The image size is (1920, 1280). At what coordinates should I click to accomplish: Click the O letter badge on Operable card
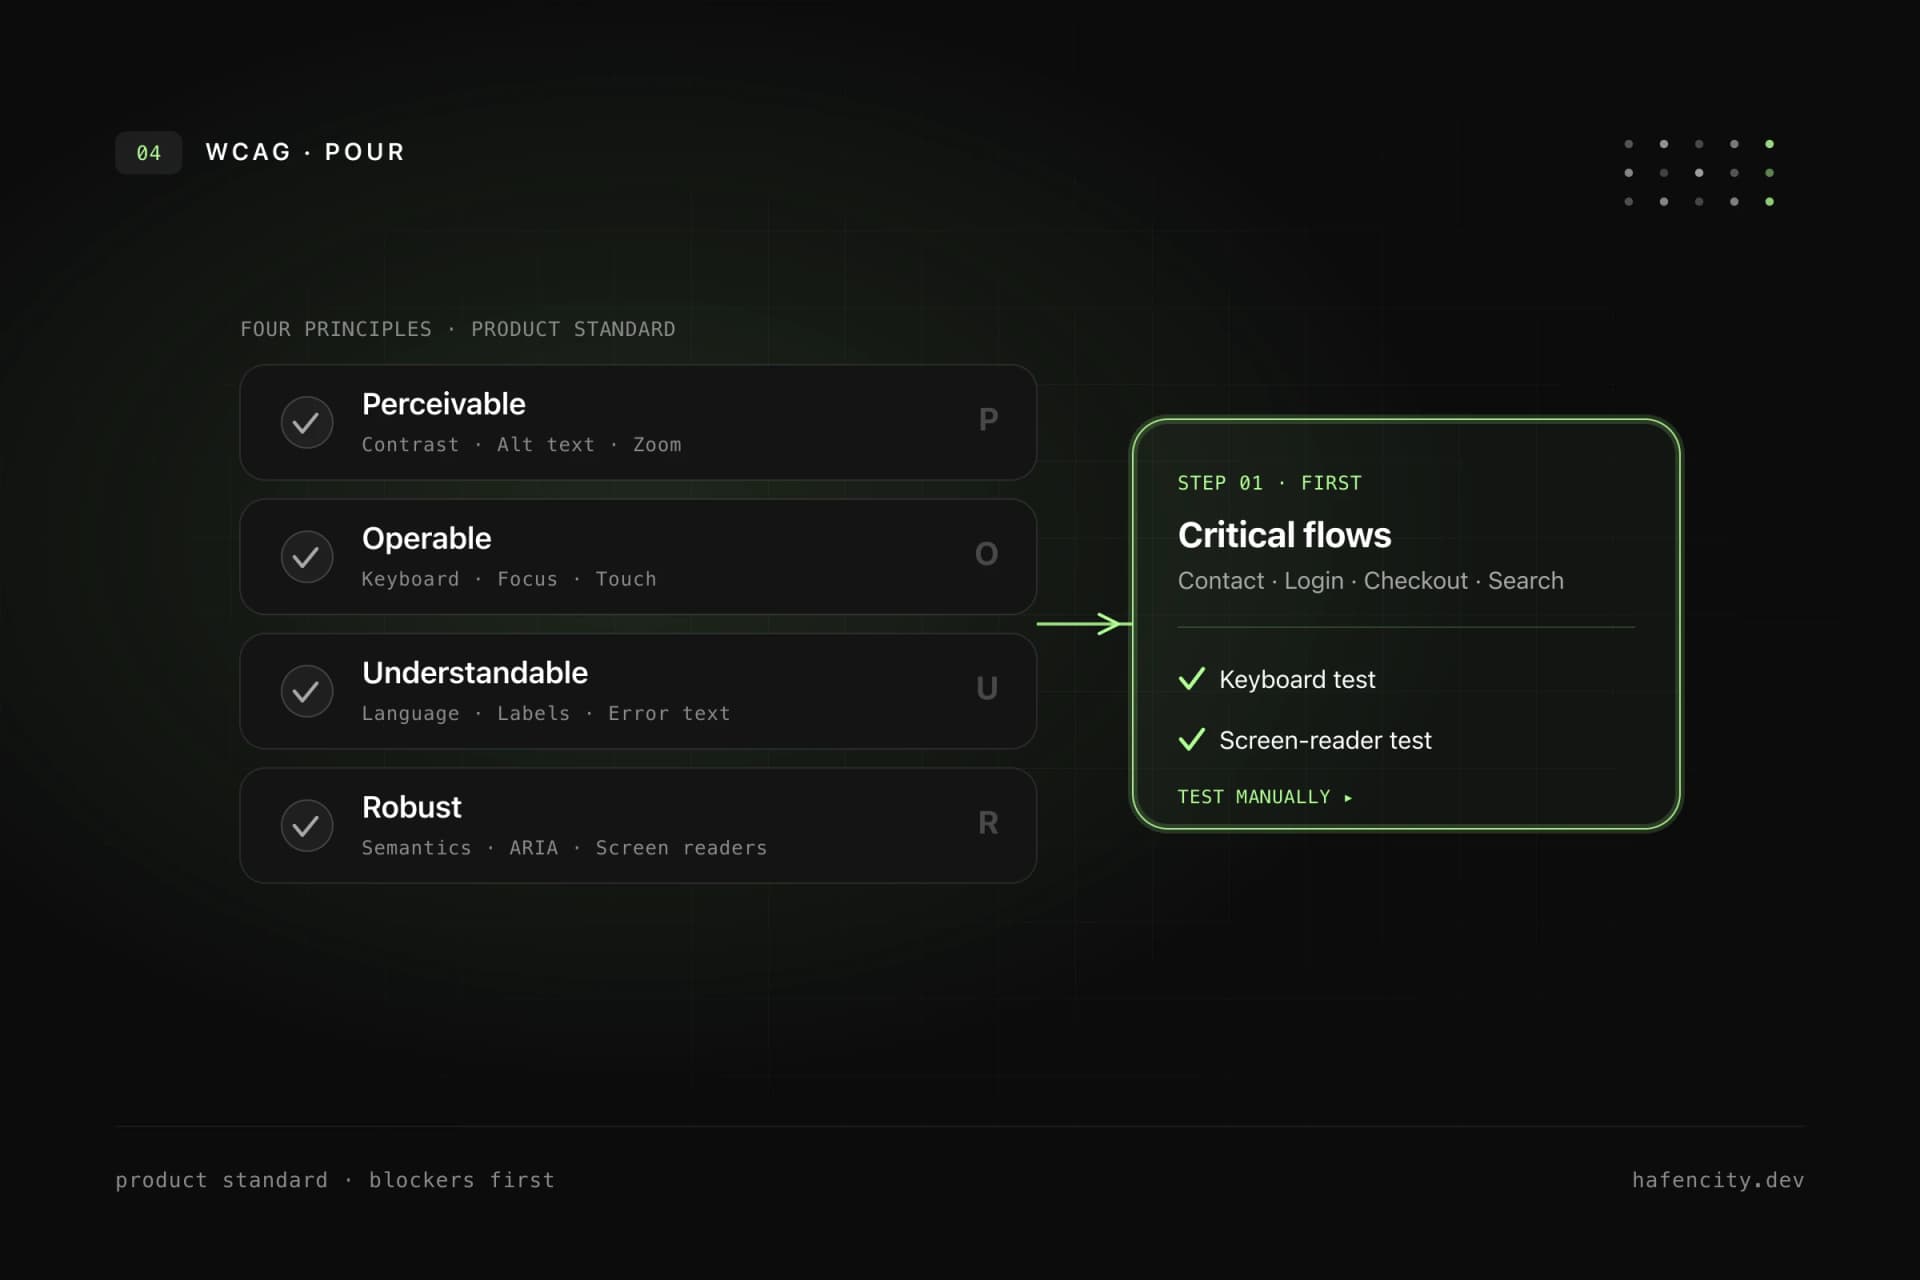(x=987, y=554)
